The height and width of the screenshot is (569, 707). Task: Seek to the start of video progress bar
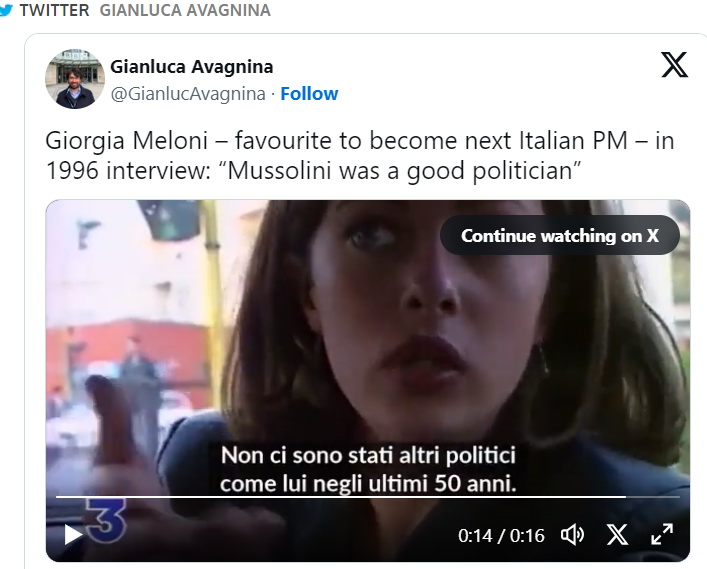pos(58,497)
